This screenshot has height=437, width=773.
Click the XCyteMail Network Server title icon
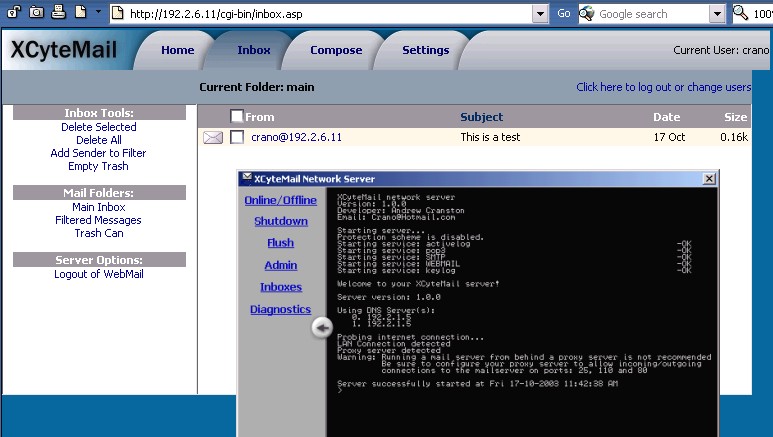(x=246, y=178)
